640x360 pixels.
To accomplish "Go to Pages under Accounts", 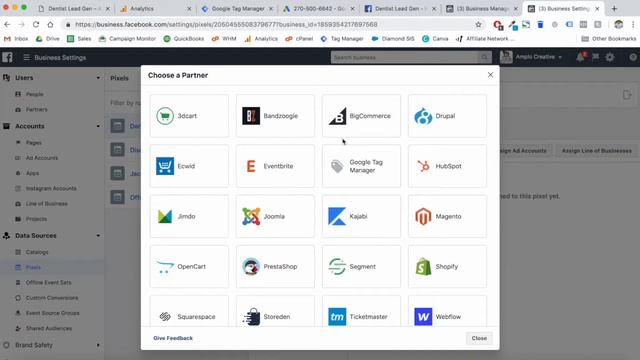I will (x=33, y=143).
